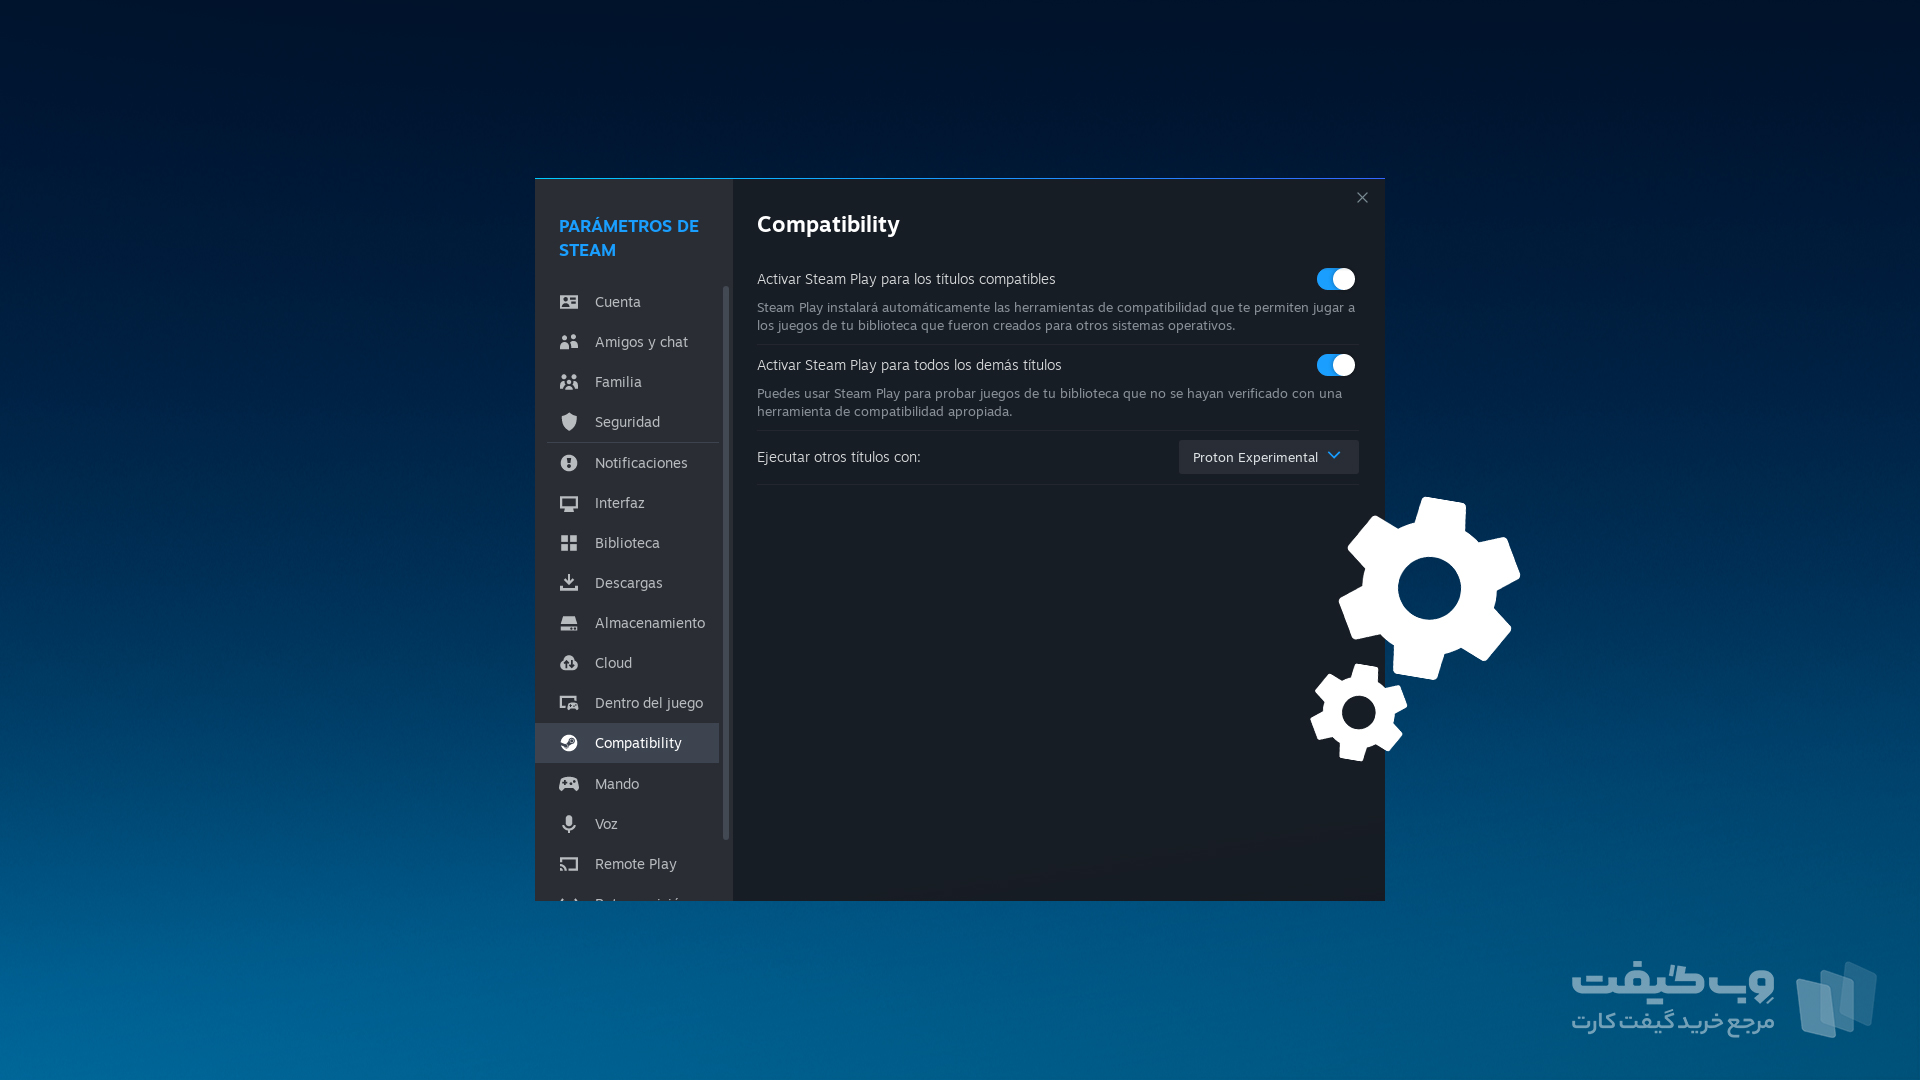Click the Voz microphone icon
Viewport: 1920px width, 1080px height.
click(569, 824)
